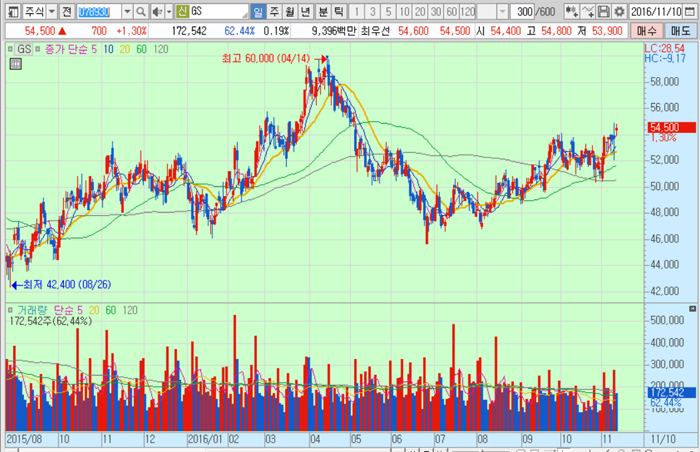The image size is (700, 452).
Task: Click the stock search magnifier icon
Action: [143, 11]
